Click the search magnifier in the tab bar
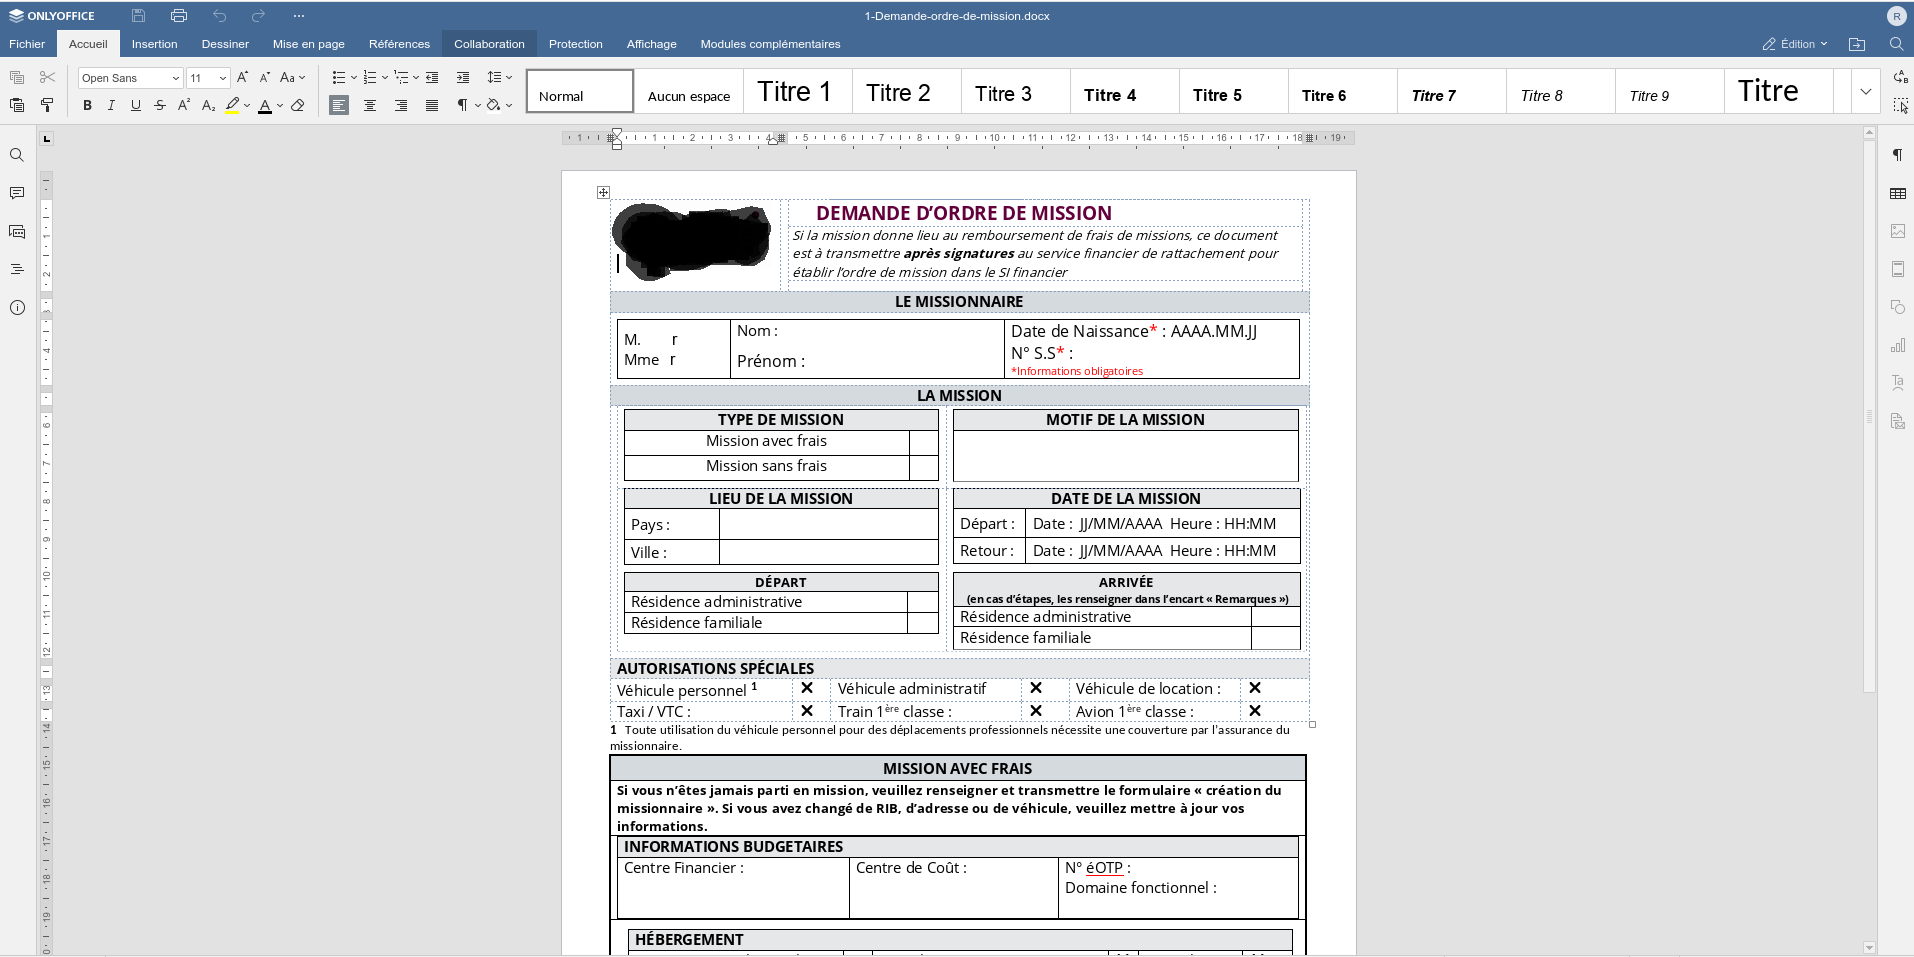1914x957 pixels. (x=1896, y=44)
